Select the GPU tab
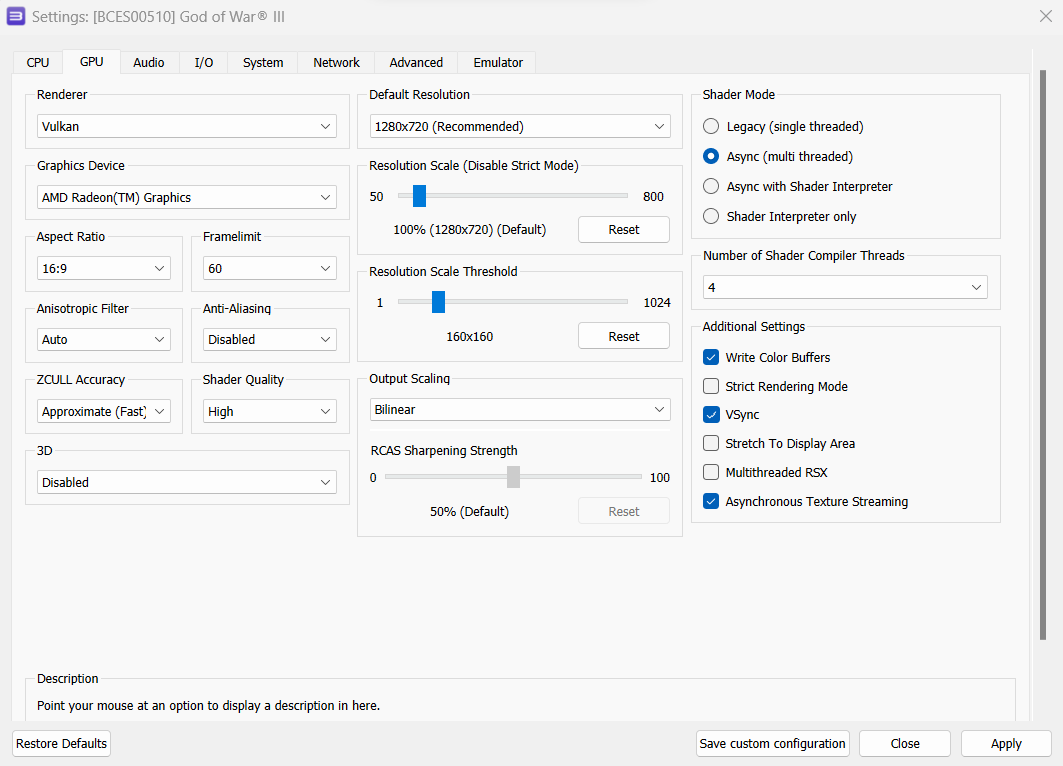The height and width of the screenshot is (766, 1063). (x=92, y=62)
